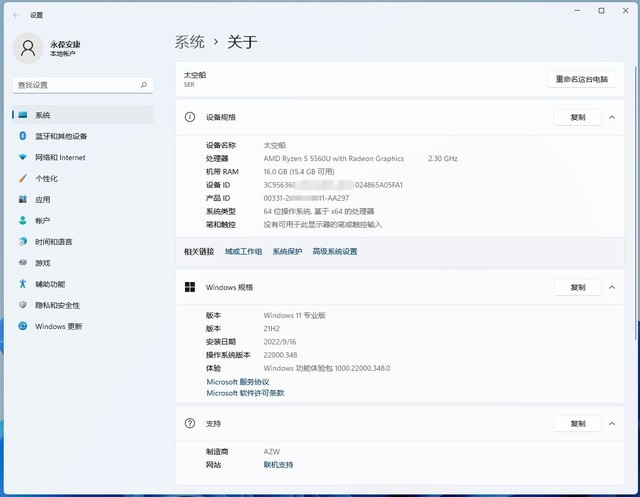
Task: Collapse the 支持 section chevron
Action: [x=612, y=424]
